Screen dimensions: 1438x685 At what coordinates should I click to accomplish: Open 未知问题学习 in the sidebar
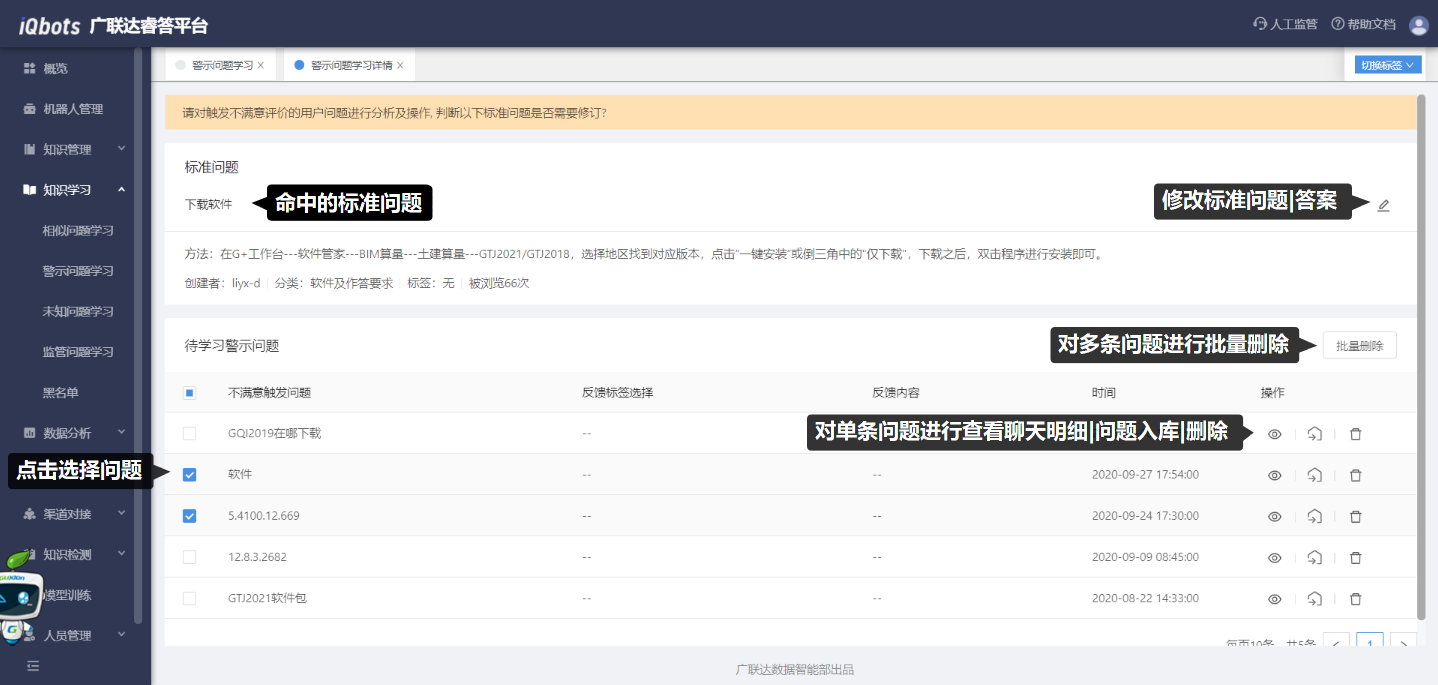pos(78,312)
